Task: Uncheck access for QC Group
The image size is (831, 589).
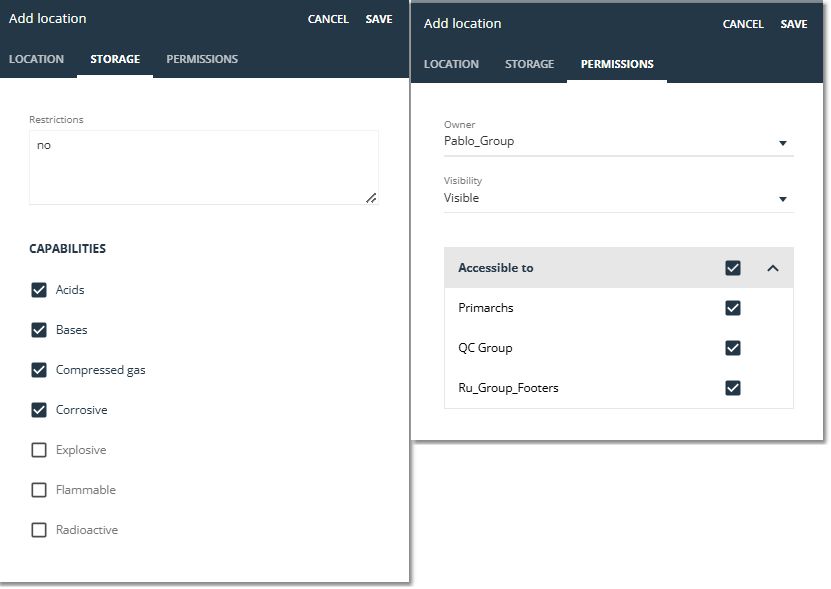Action: 733,348
